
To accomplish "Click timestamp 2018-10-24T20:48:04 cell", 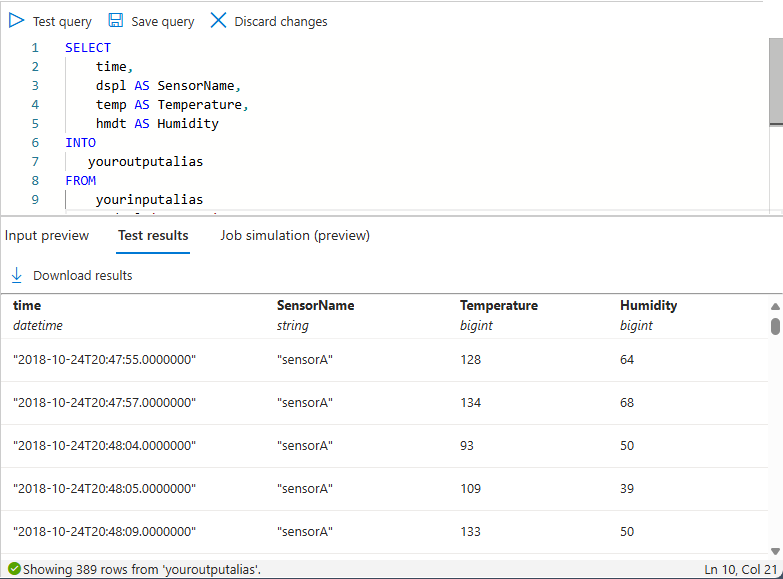I will (104, 446).
